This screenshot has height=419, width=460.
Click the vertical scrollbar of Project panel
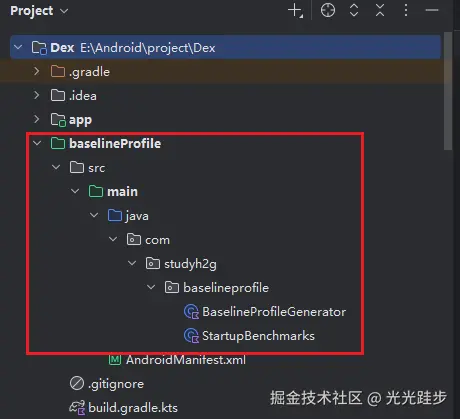tap(448, 91)
